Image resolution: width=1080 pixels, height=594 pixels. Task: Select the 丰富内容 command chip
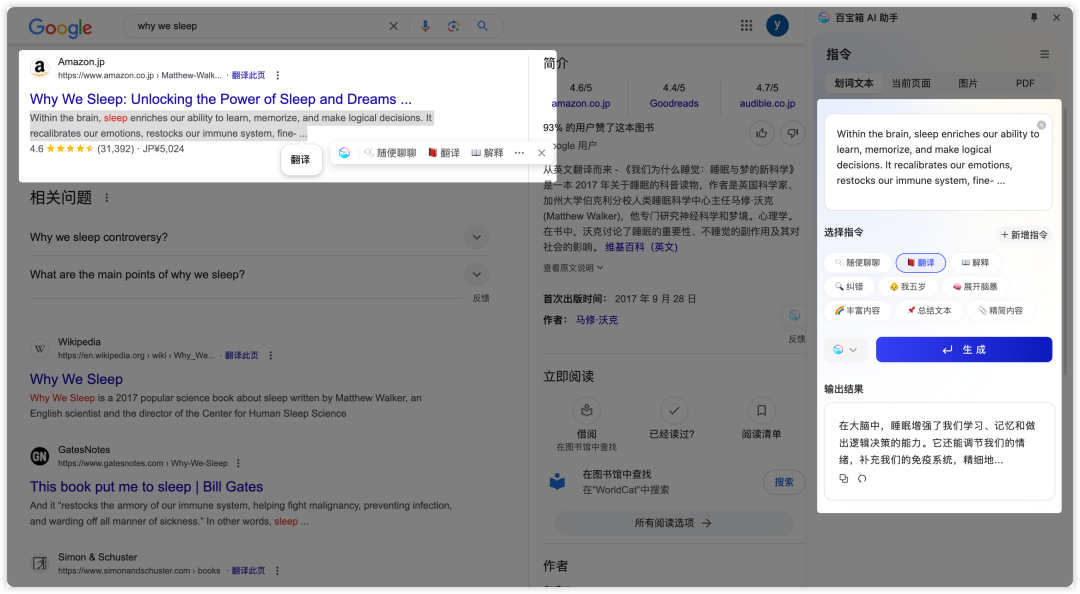[x=857, y=311]
